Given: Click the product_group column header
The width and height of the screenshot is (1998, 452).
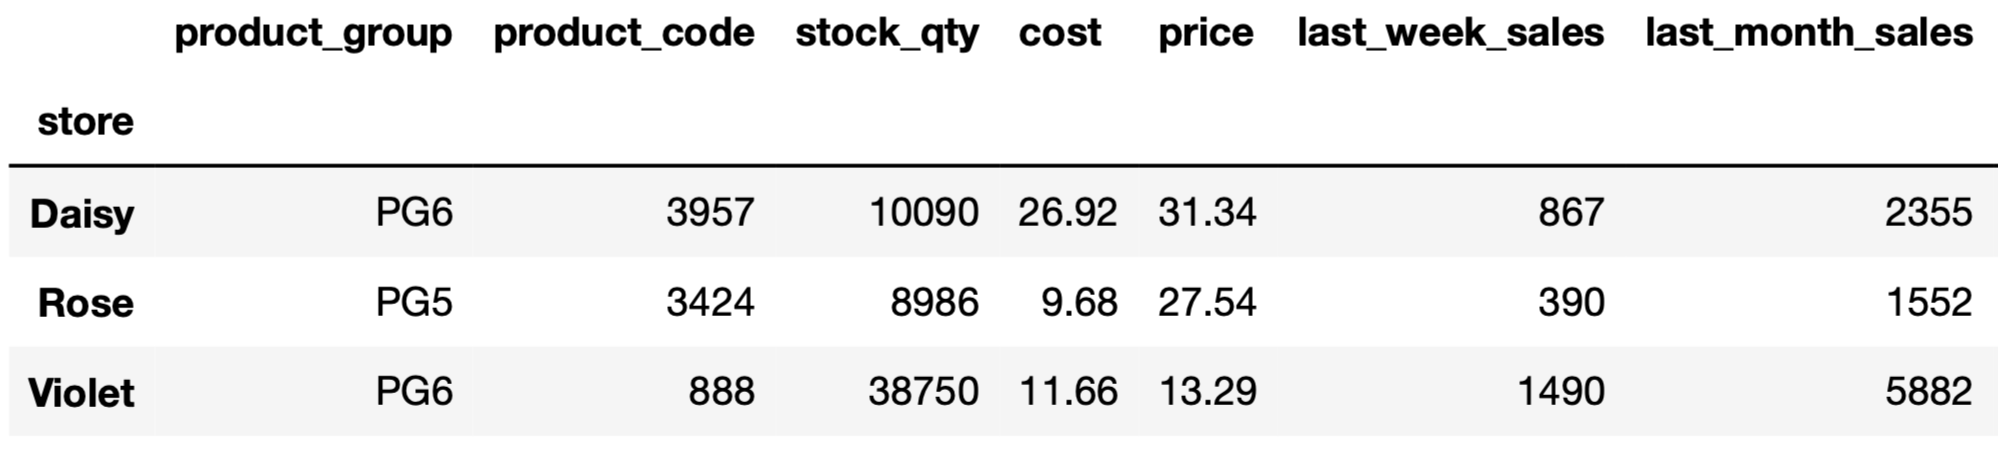Looking at the screenshot, I should pyautogui.click(x=313, y=33).
